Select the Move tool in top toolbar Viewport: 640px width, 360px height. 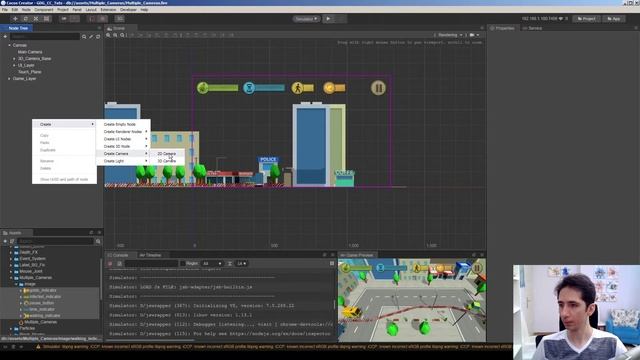tap(15, 19)
